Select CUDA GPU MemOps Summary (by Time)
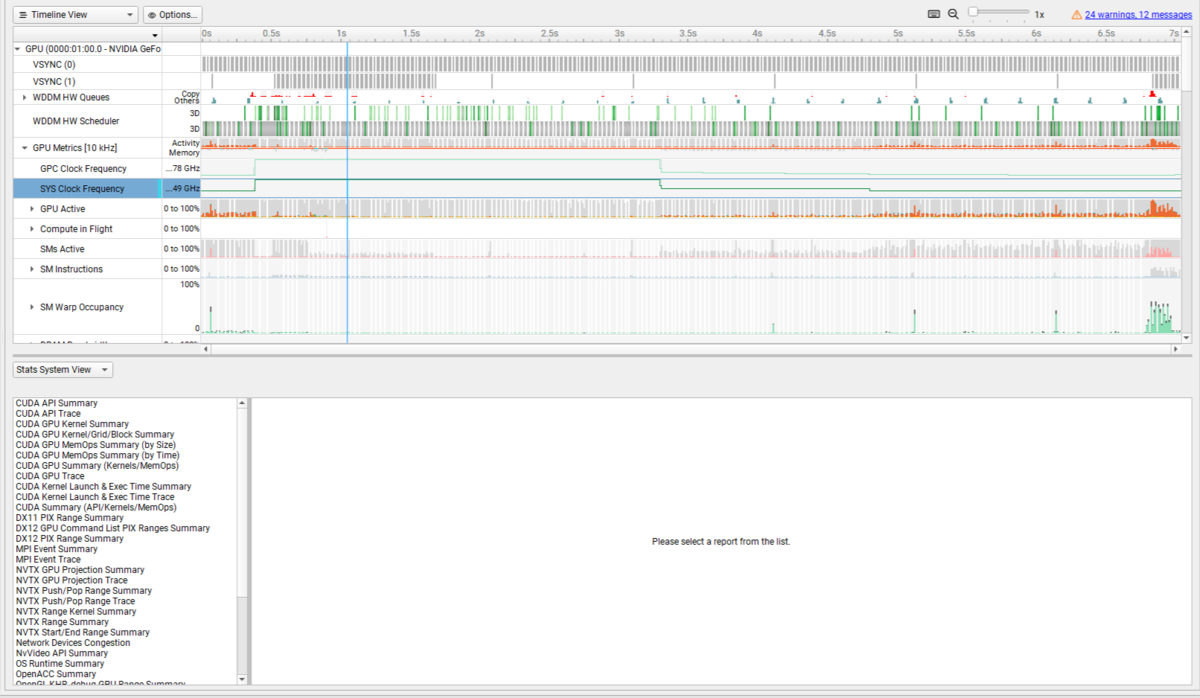The width and height of the screenshot is (1200, 698). 97,455
